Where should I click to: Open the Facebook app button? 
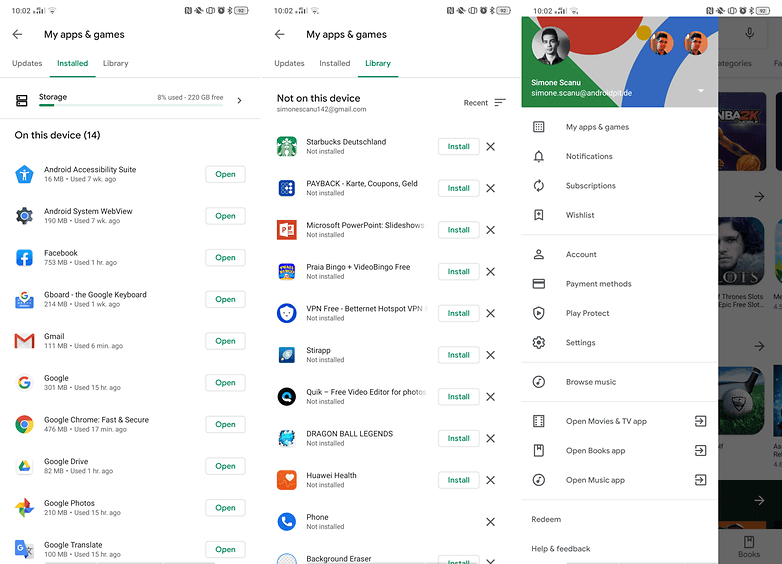pyautogui.click(x=225, y=258)
